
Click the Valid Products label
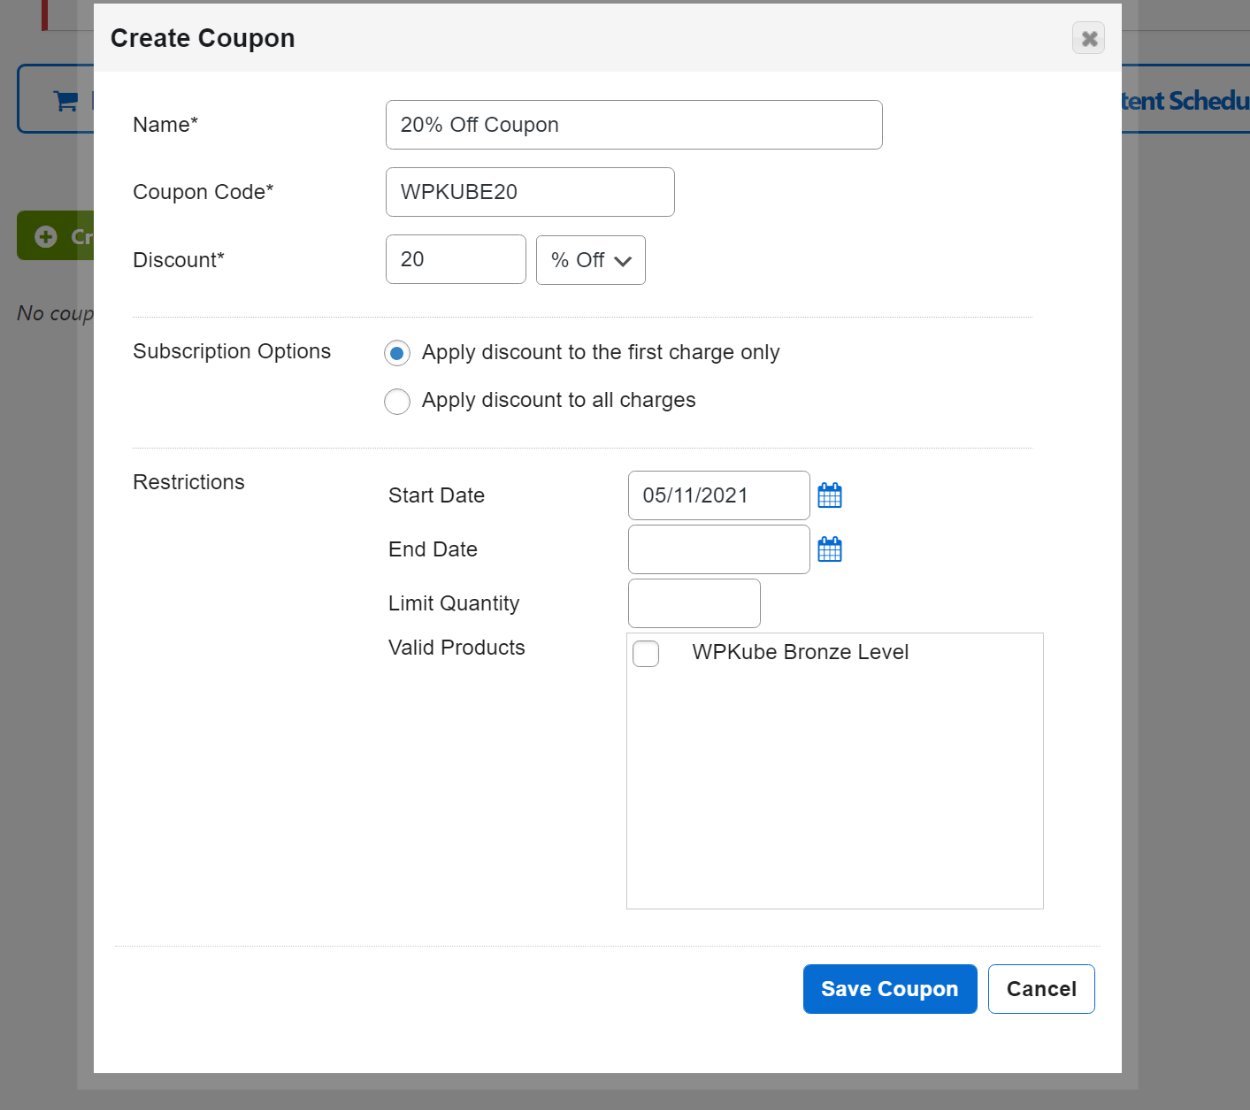(x=457, y=647)
